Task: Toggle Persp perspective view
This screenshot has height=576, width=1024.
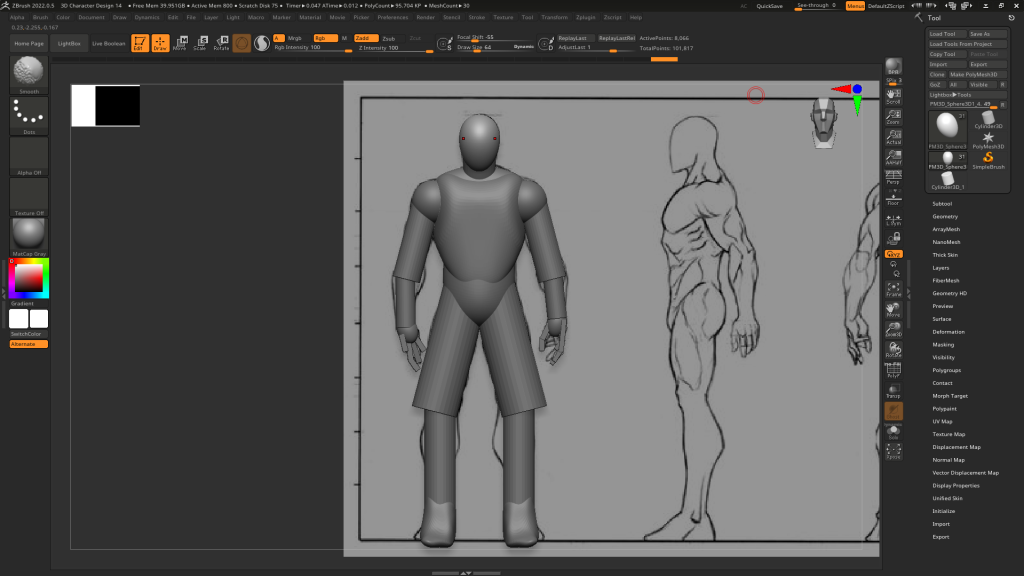Action: (x=893, y=178)
